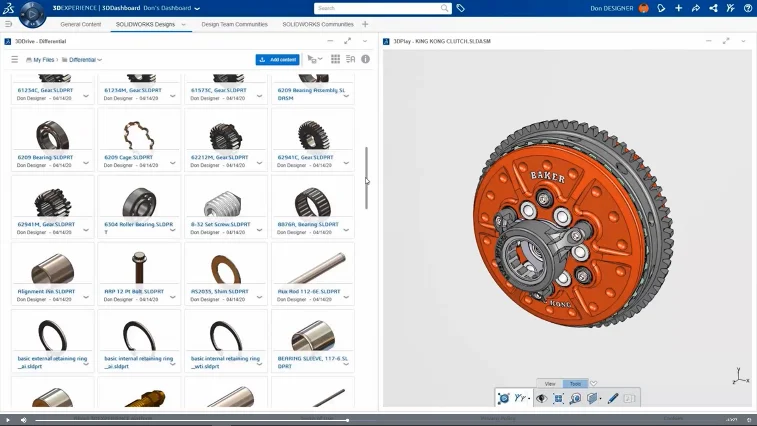Expand options for 6209 Bearing.SLDPRT
757x426 pixels.
(86, 162)
